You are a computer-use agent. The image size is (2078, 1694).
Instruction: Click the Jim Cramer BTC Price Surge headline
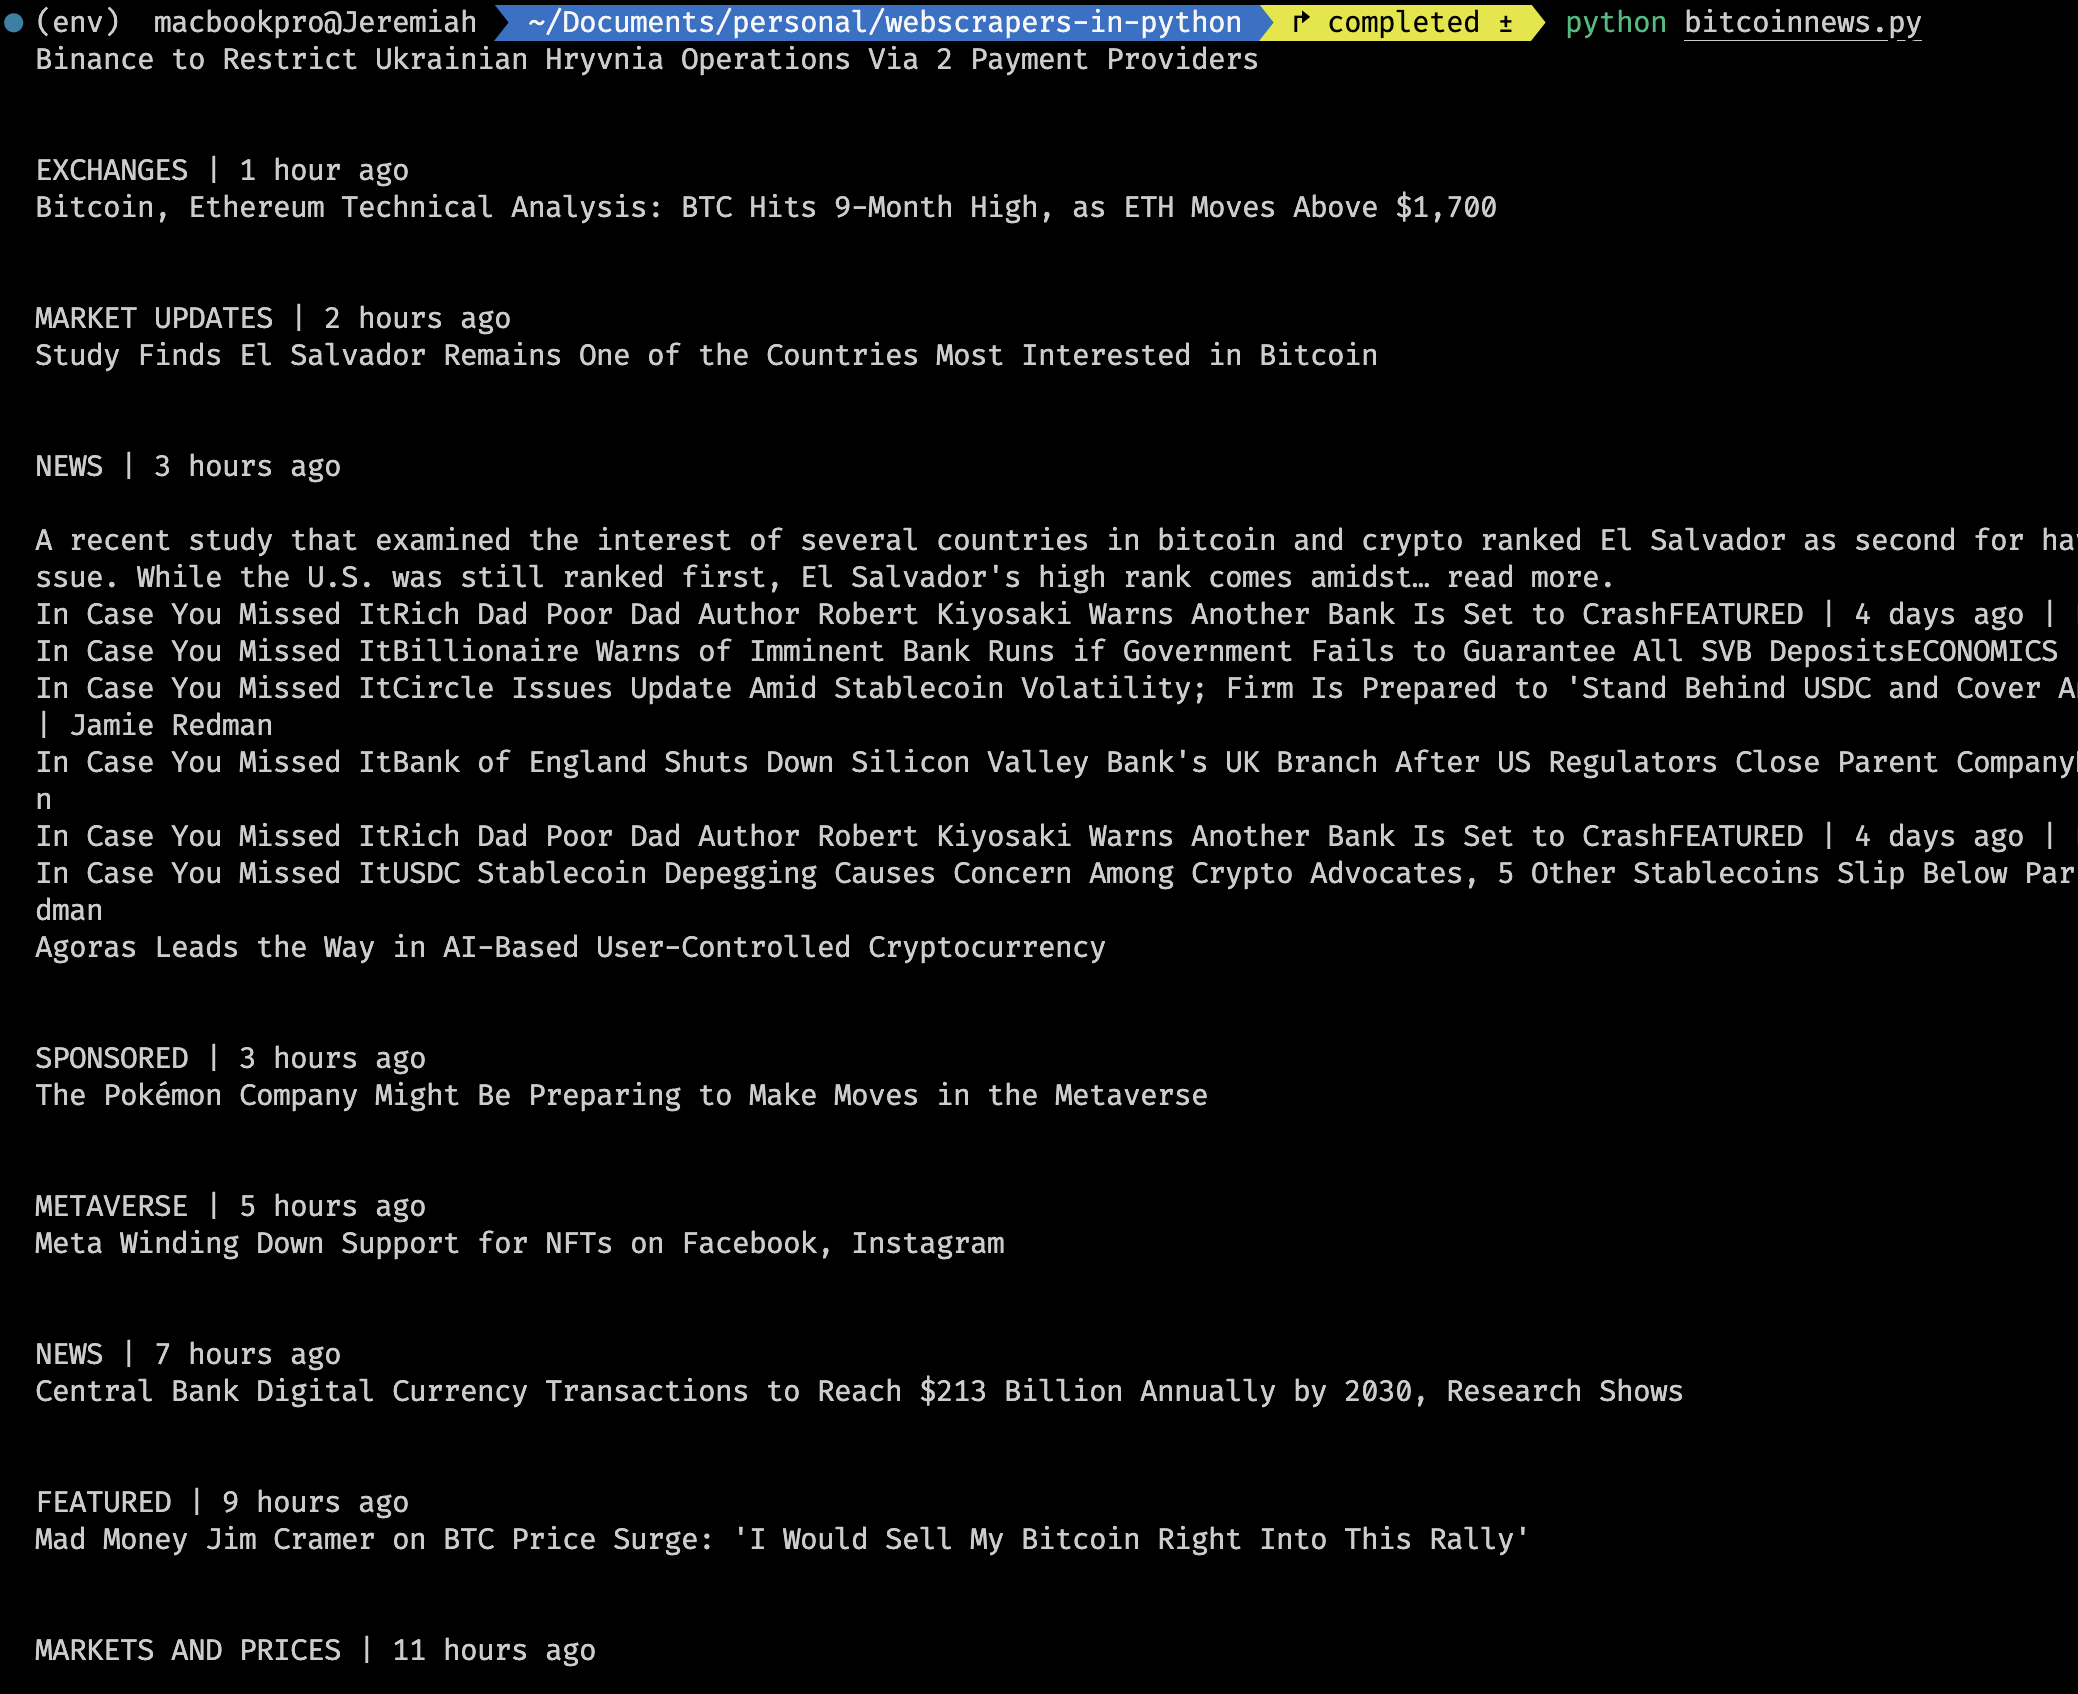coord(780,1540)
